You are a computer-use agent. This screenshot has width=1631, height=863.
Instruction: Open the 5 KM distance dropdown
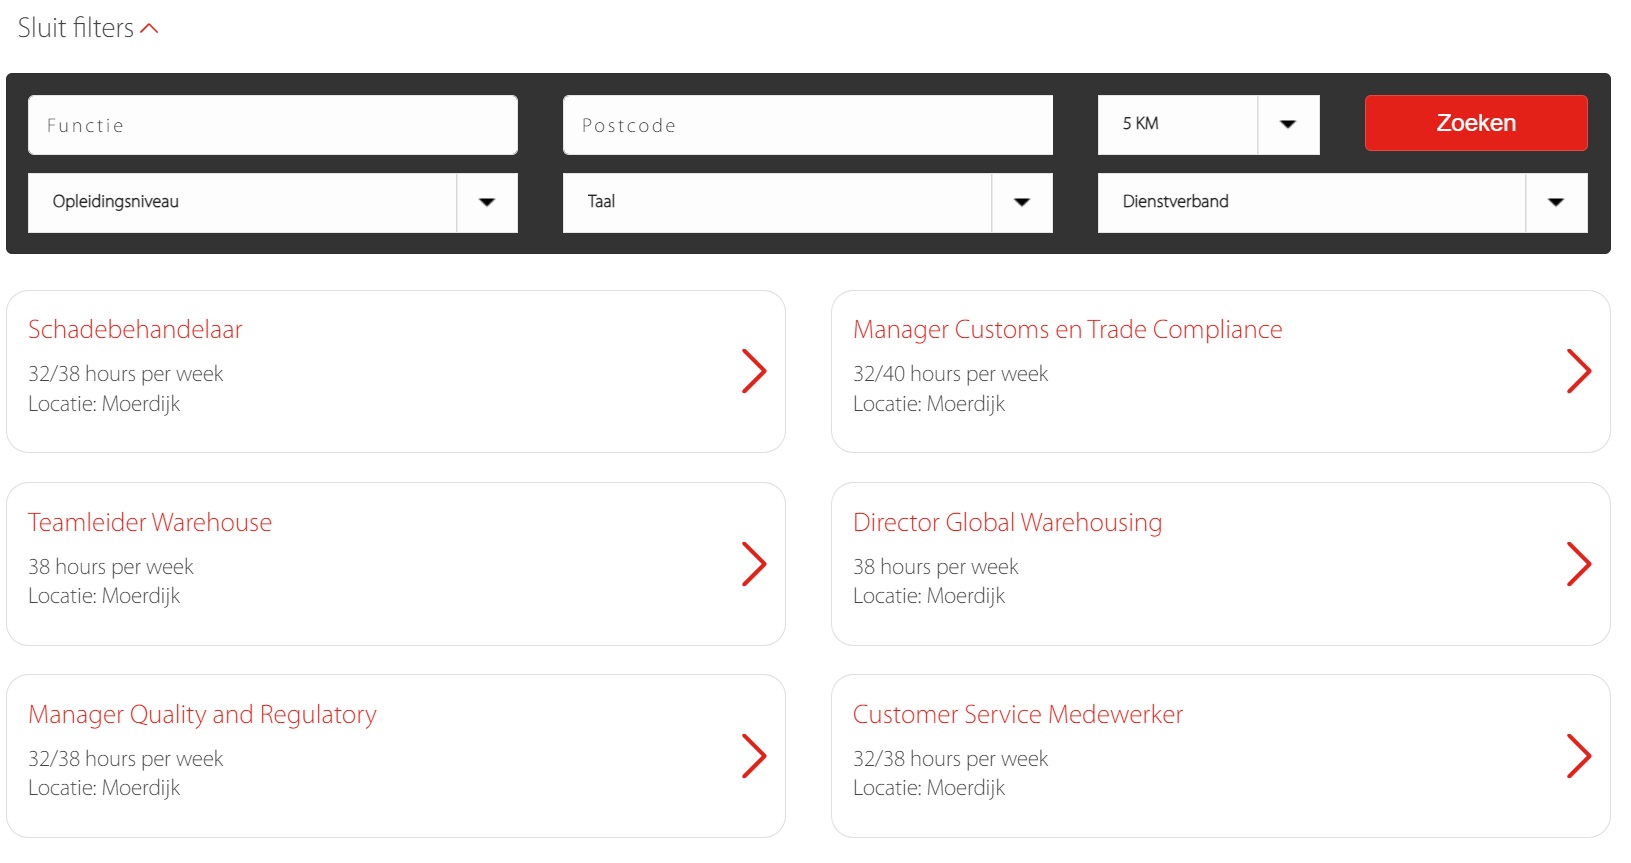point(1287,124)
